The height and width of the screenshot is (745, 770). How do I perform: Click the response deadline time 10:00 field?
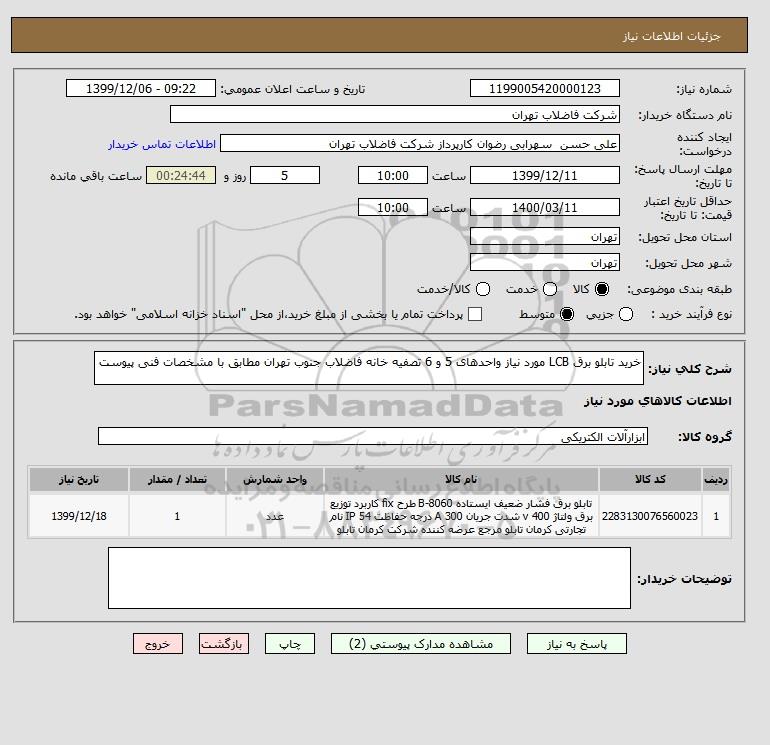(393, 175)
